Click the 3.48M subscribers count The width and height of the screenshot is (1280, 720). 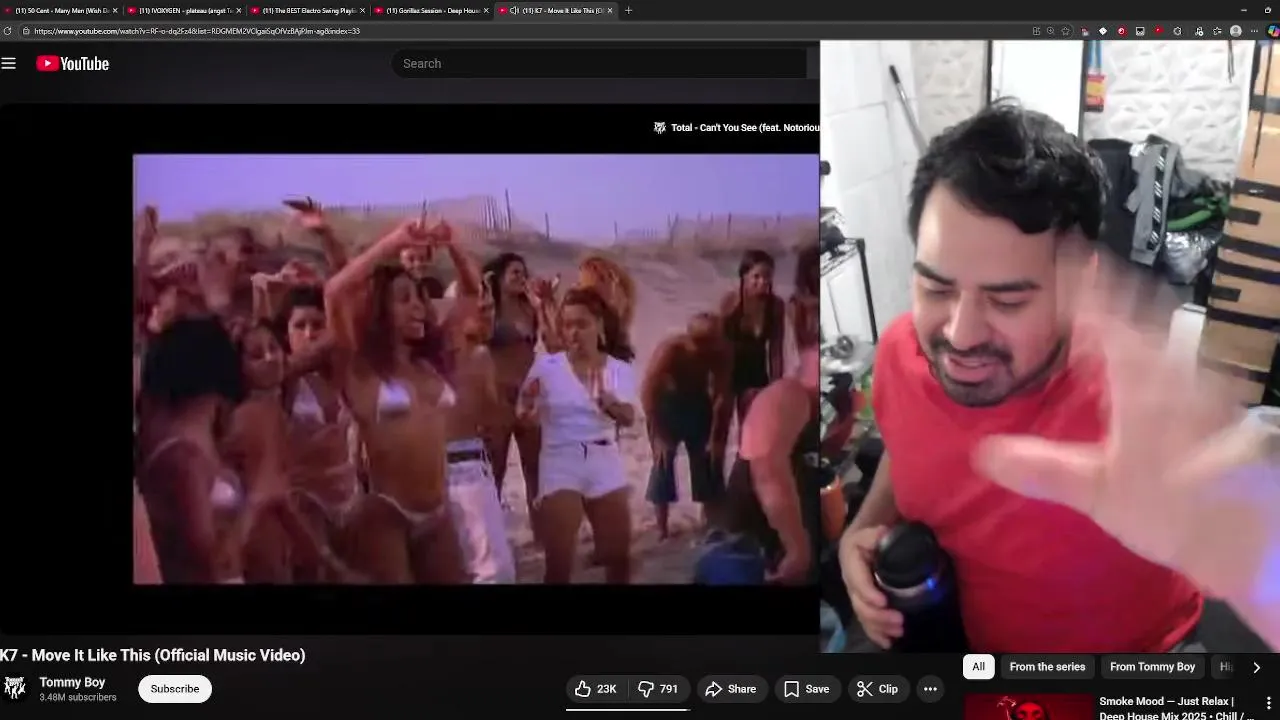78,697
